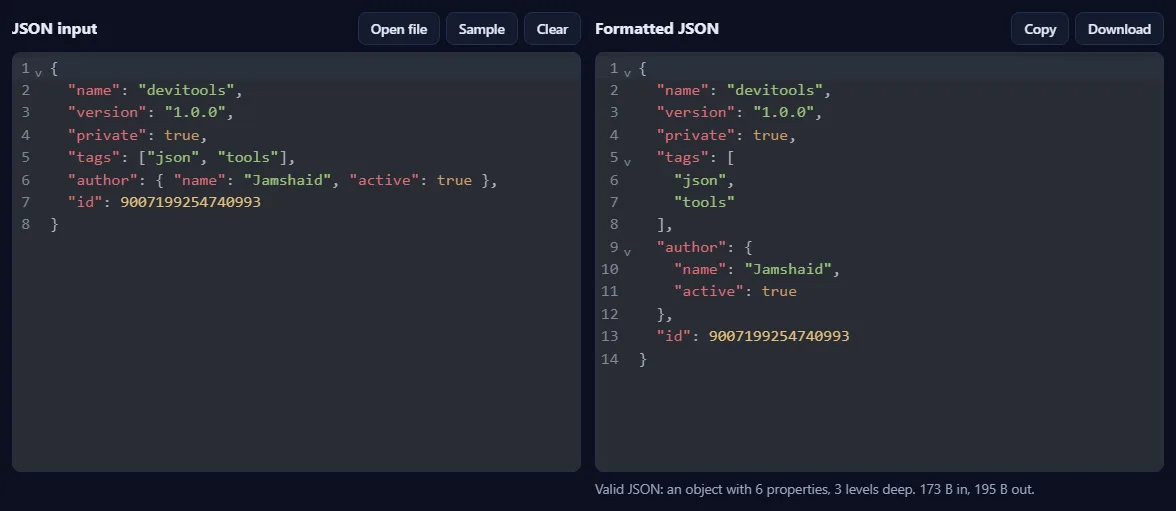Clear the JSON input

point(552,29)
